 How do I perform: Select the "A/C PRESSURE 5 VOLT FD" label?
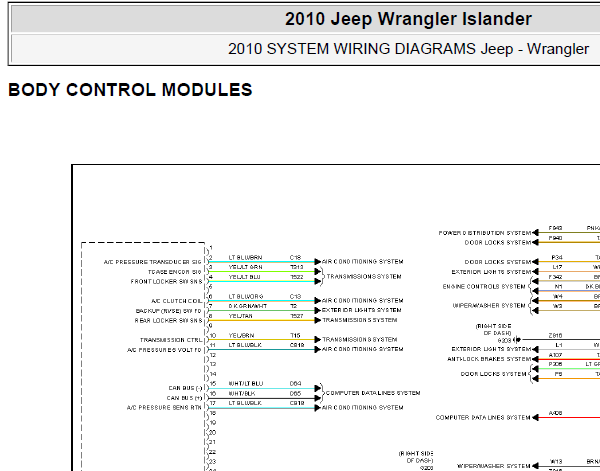click(164, 350)
